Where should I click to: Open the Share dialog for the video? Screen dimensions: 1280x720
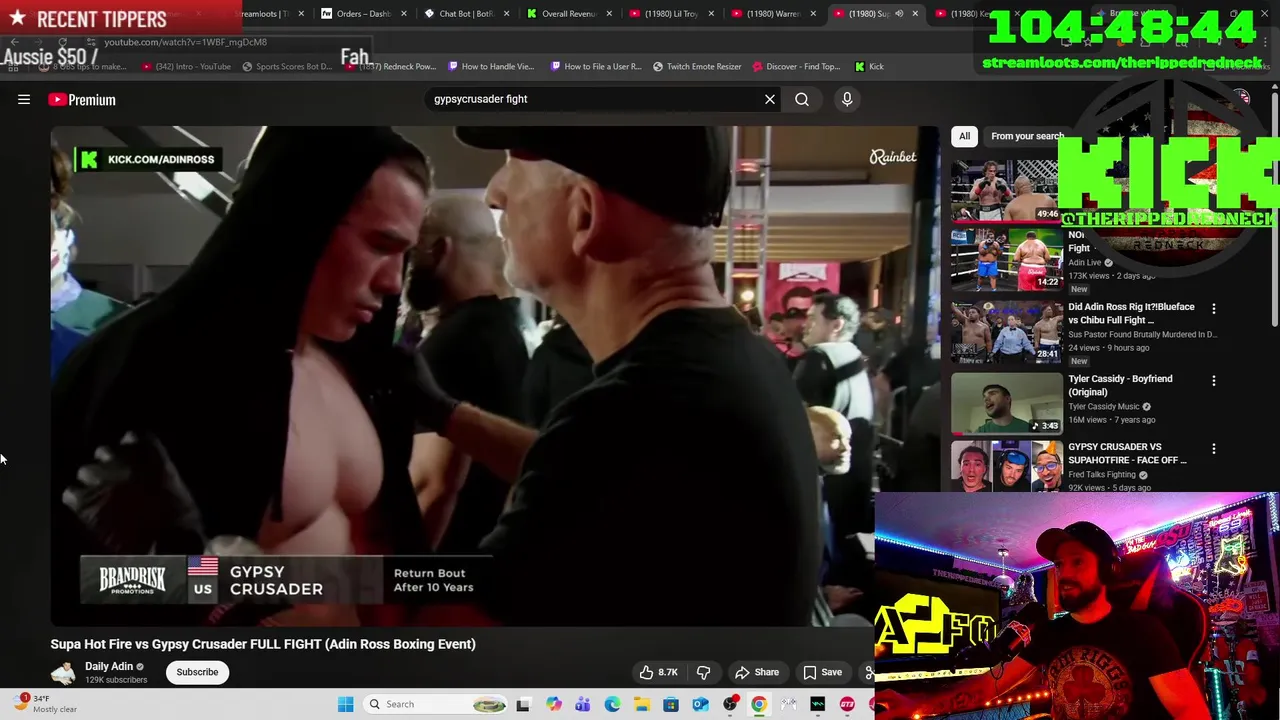(x=757, y=672)
